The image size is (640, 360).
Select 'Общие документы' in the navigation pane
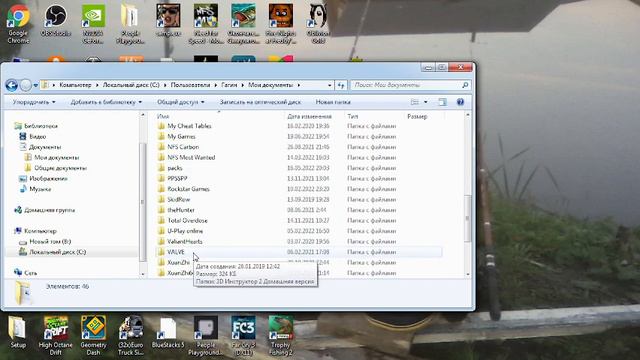pos(60,168)
